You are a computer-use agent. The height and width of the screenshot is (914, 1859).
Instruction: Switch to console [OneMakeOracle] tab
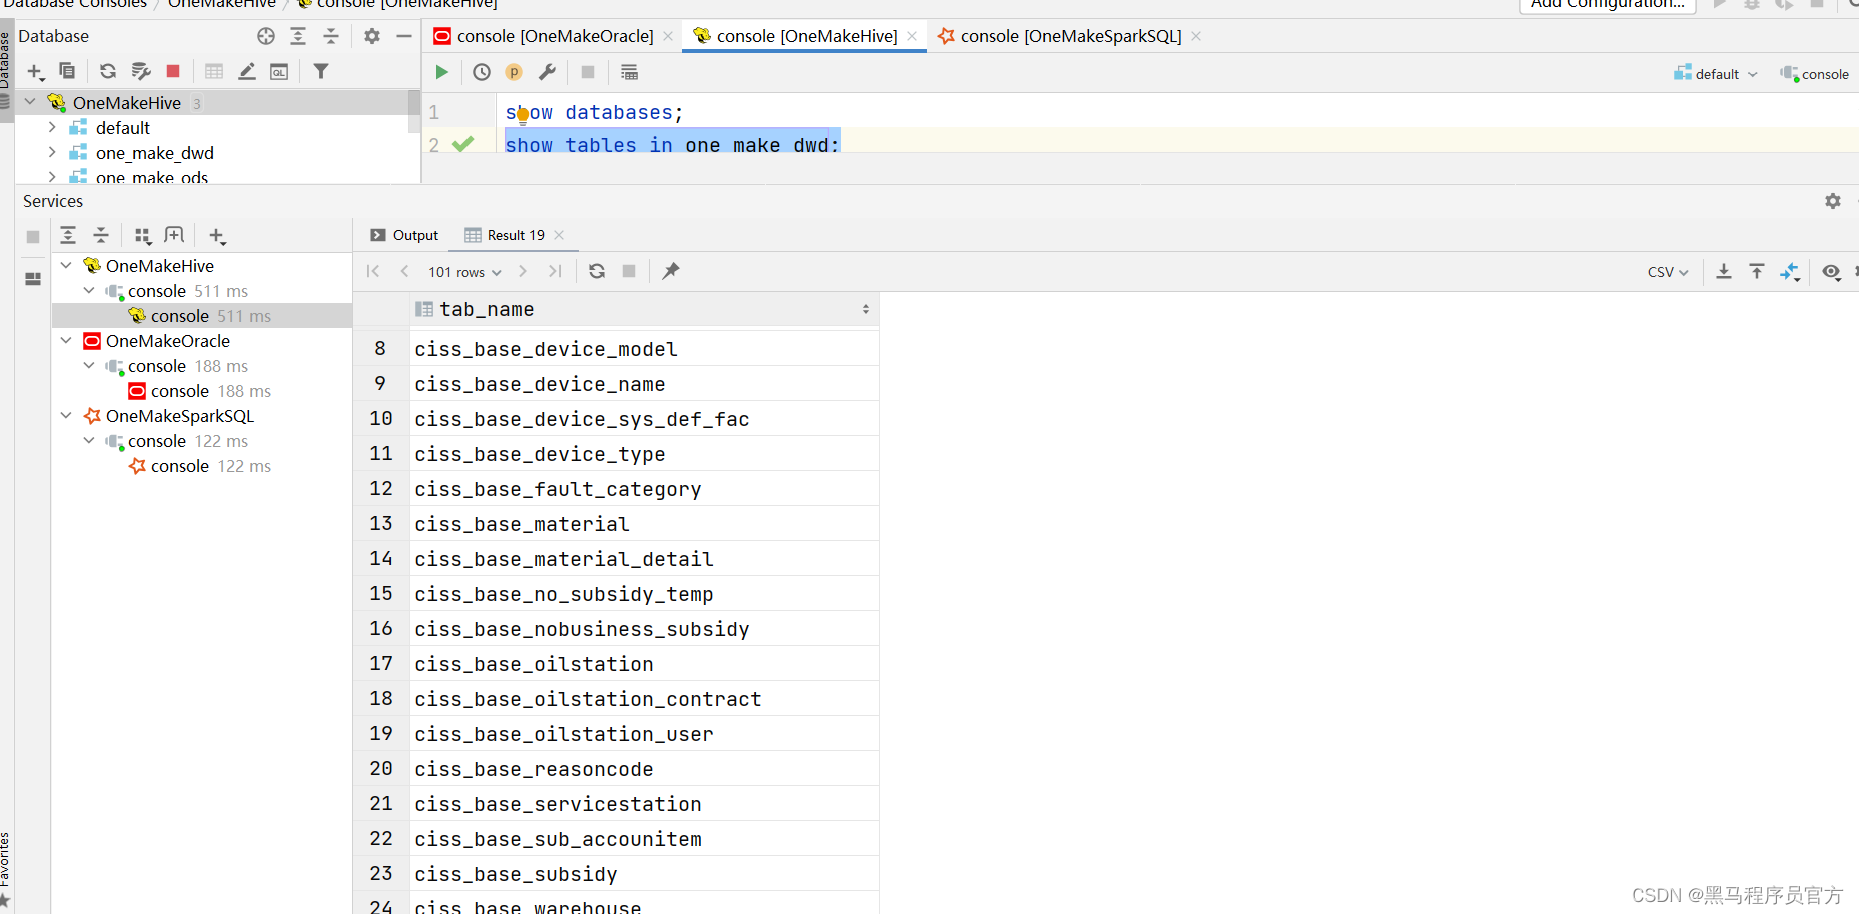pos(555,36)
